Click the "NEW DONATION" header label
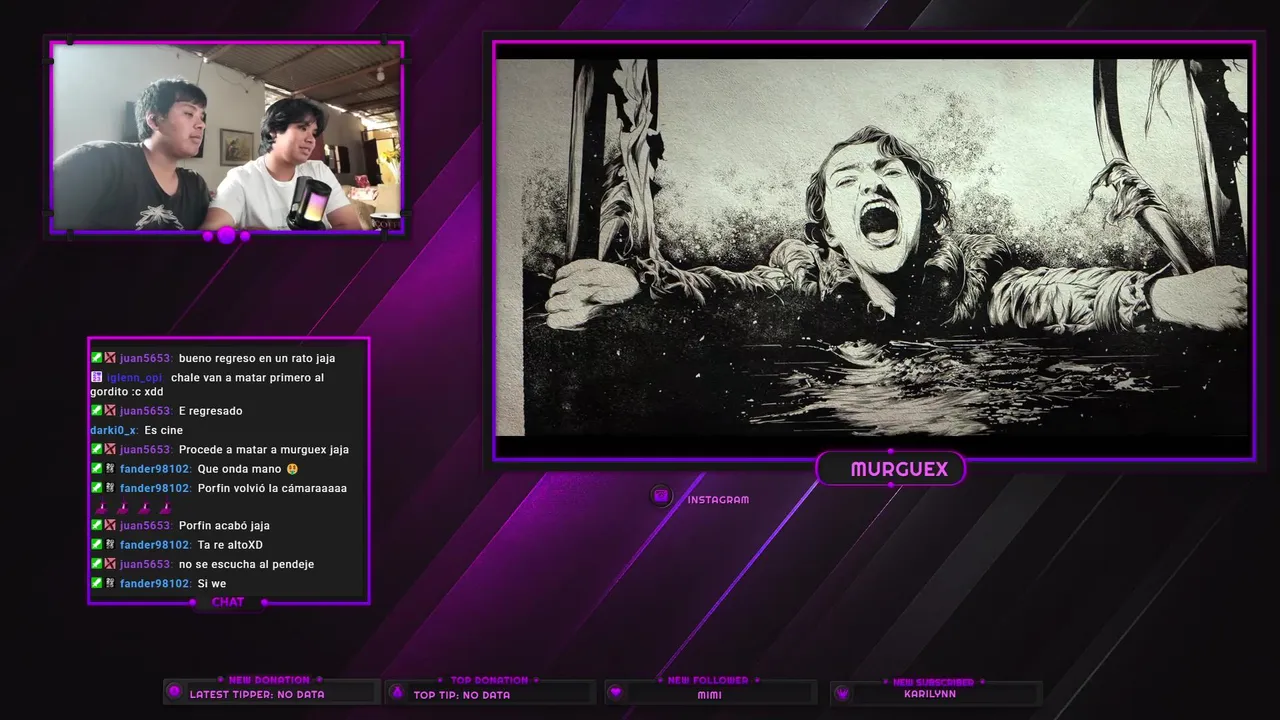 point(269,680)
